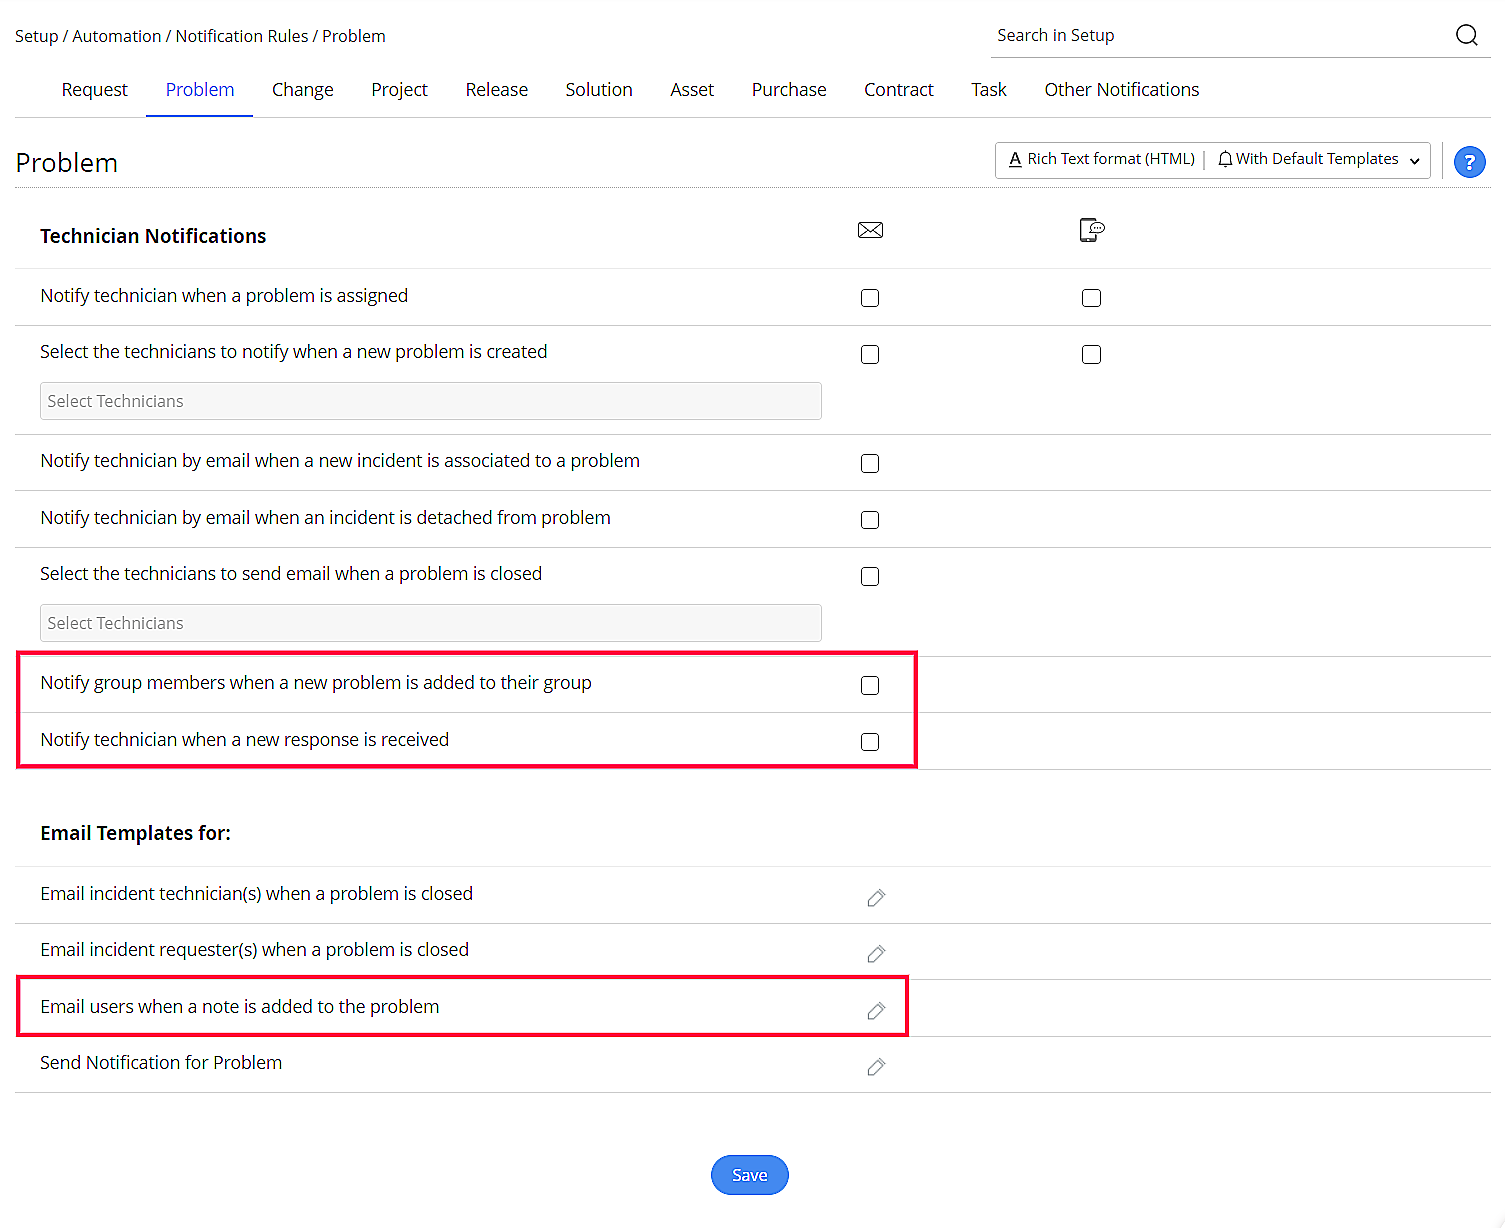Enable email when a problem is assigned

[870, 298]
